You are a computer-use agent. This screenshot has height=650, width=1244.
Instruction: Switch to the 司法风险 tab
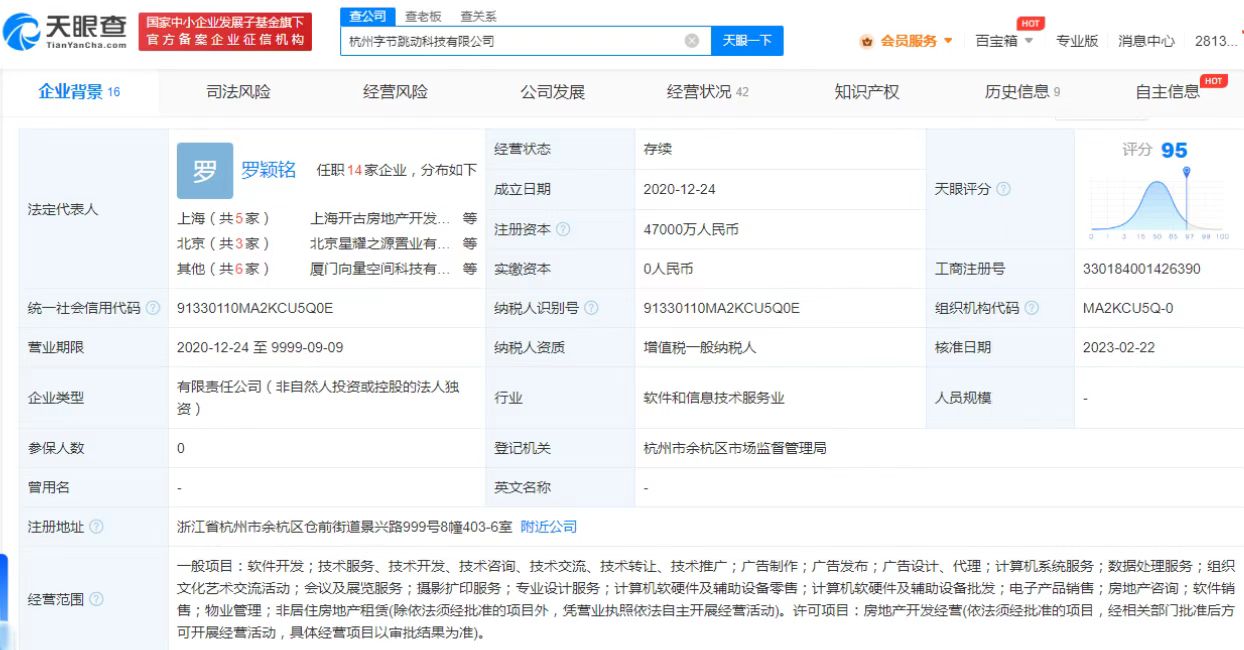point(238,92)
